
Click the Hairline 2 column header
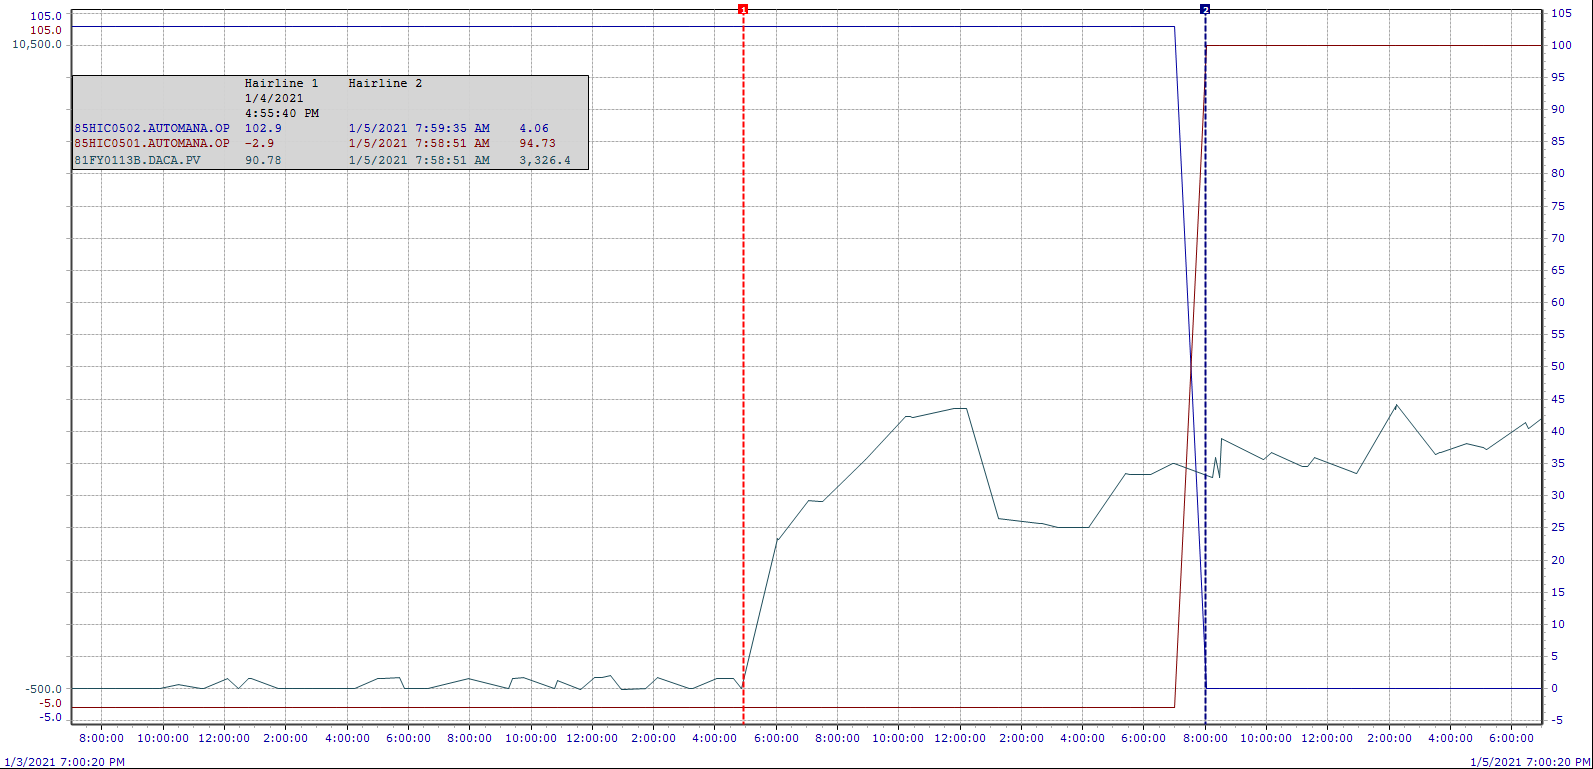pyautogui.click(x=385, y=83)
